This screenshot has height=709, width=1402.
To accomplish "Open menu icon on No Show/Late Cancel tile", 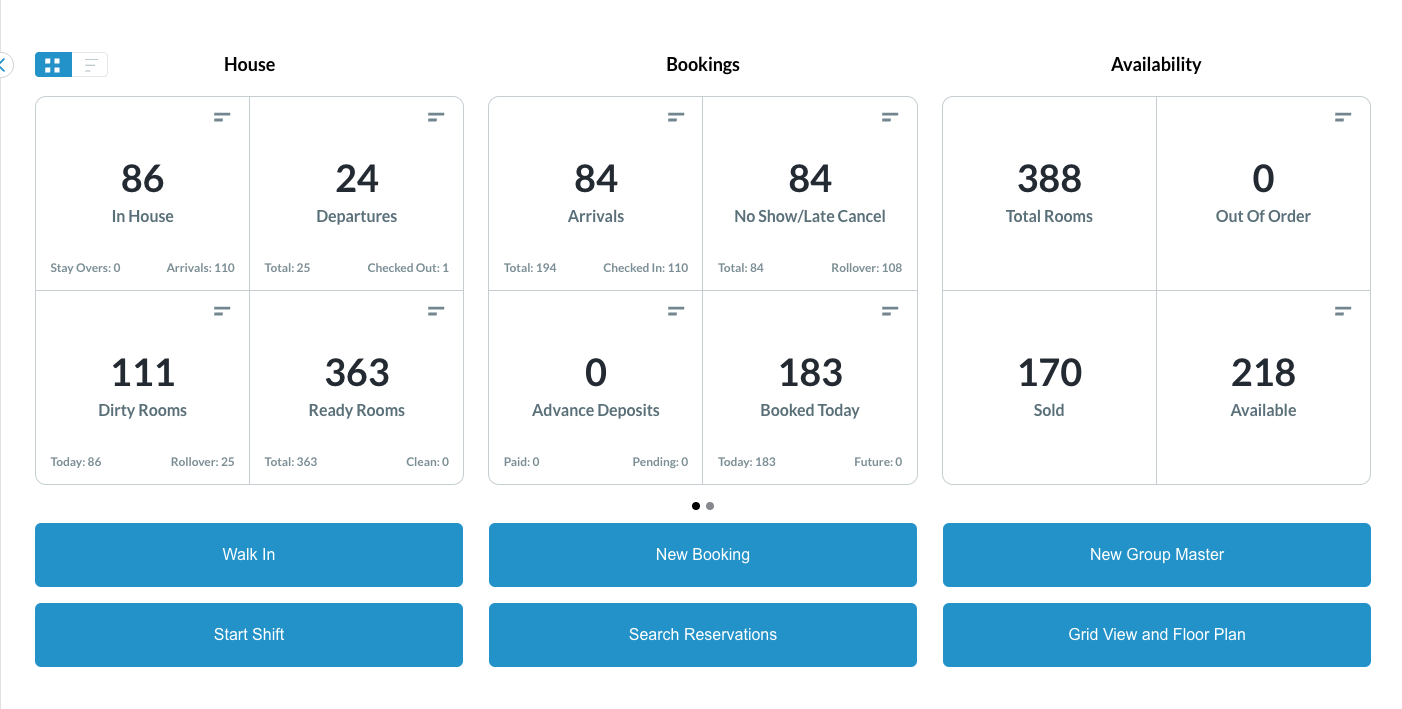I will point(890,117).
